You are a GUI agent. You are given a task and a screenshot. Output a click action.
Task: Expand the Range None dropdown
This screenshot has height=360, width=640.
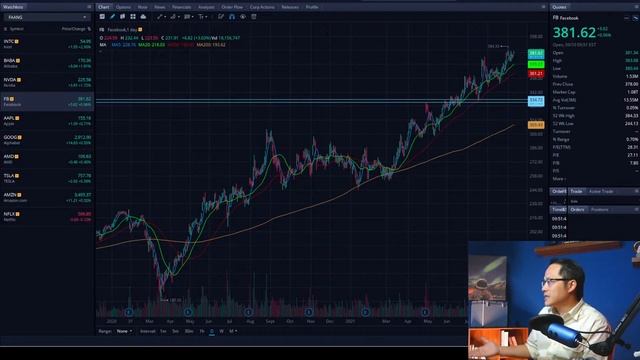pyautogui.click(x=124, y=331)
